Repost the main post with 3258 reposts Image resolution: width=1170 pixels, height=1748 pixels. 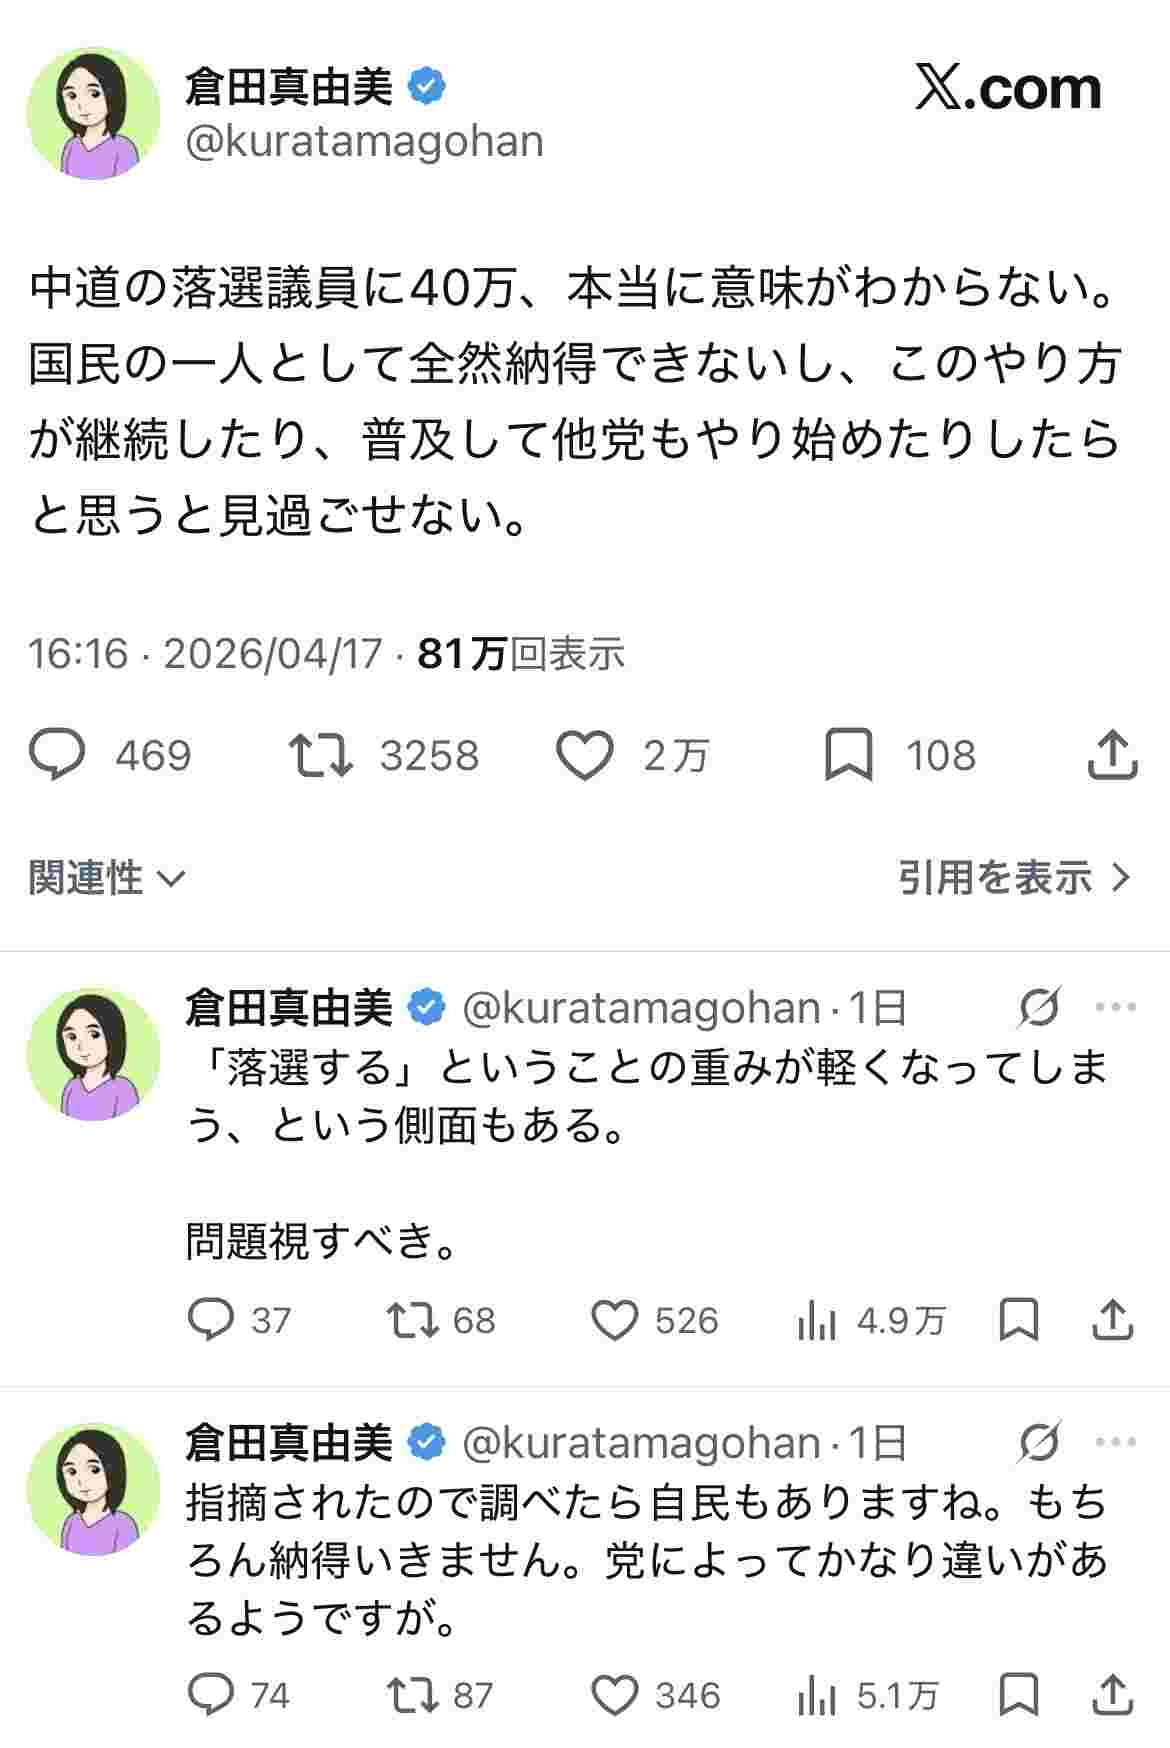coord(320,755)
